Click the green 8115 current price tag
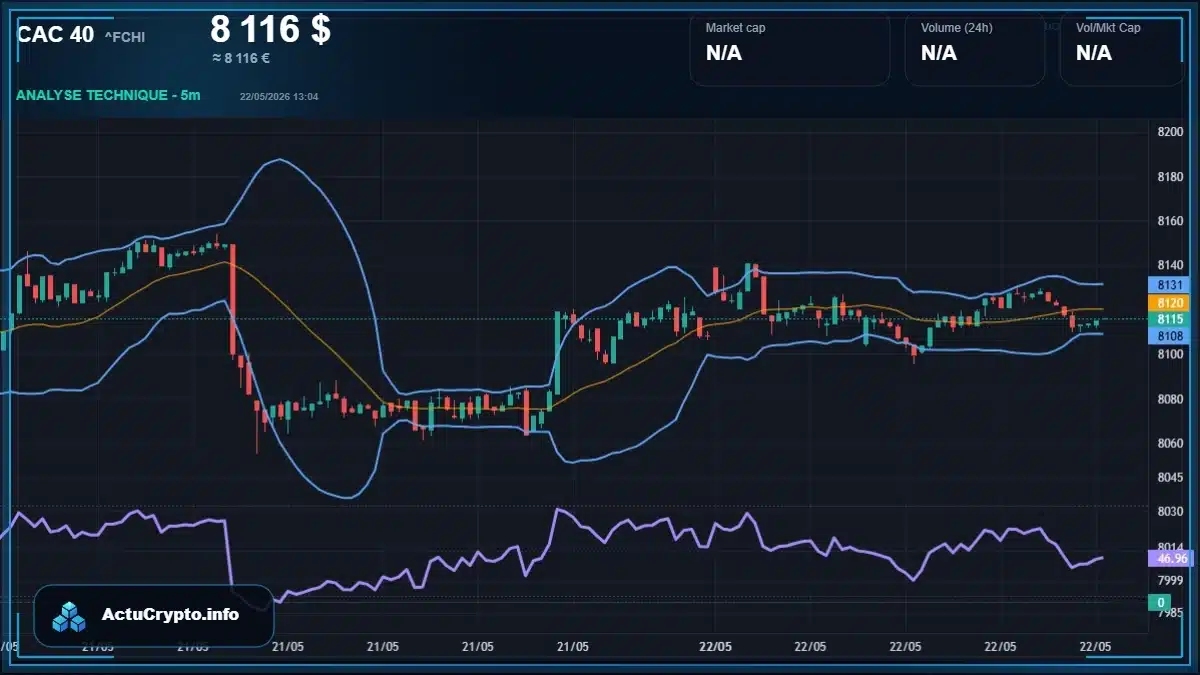Image resolution: width=1200 pixels, height=675 pixels. click(1170, 319)
